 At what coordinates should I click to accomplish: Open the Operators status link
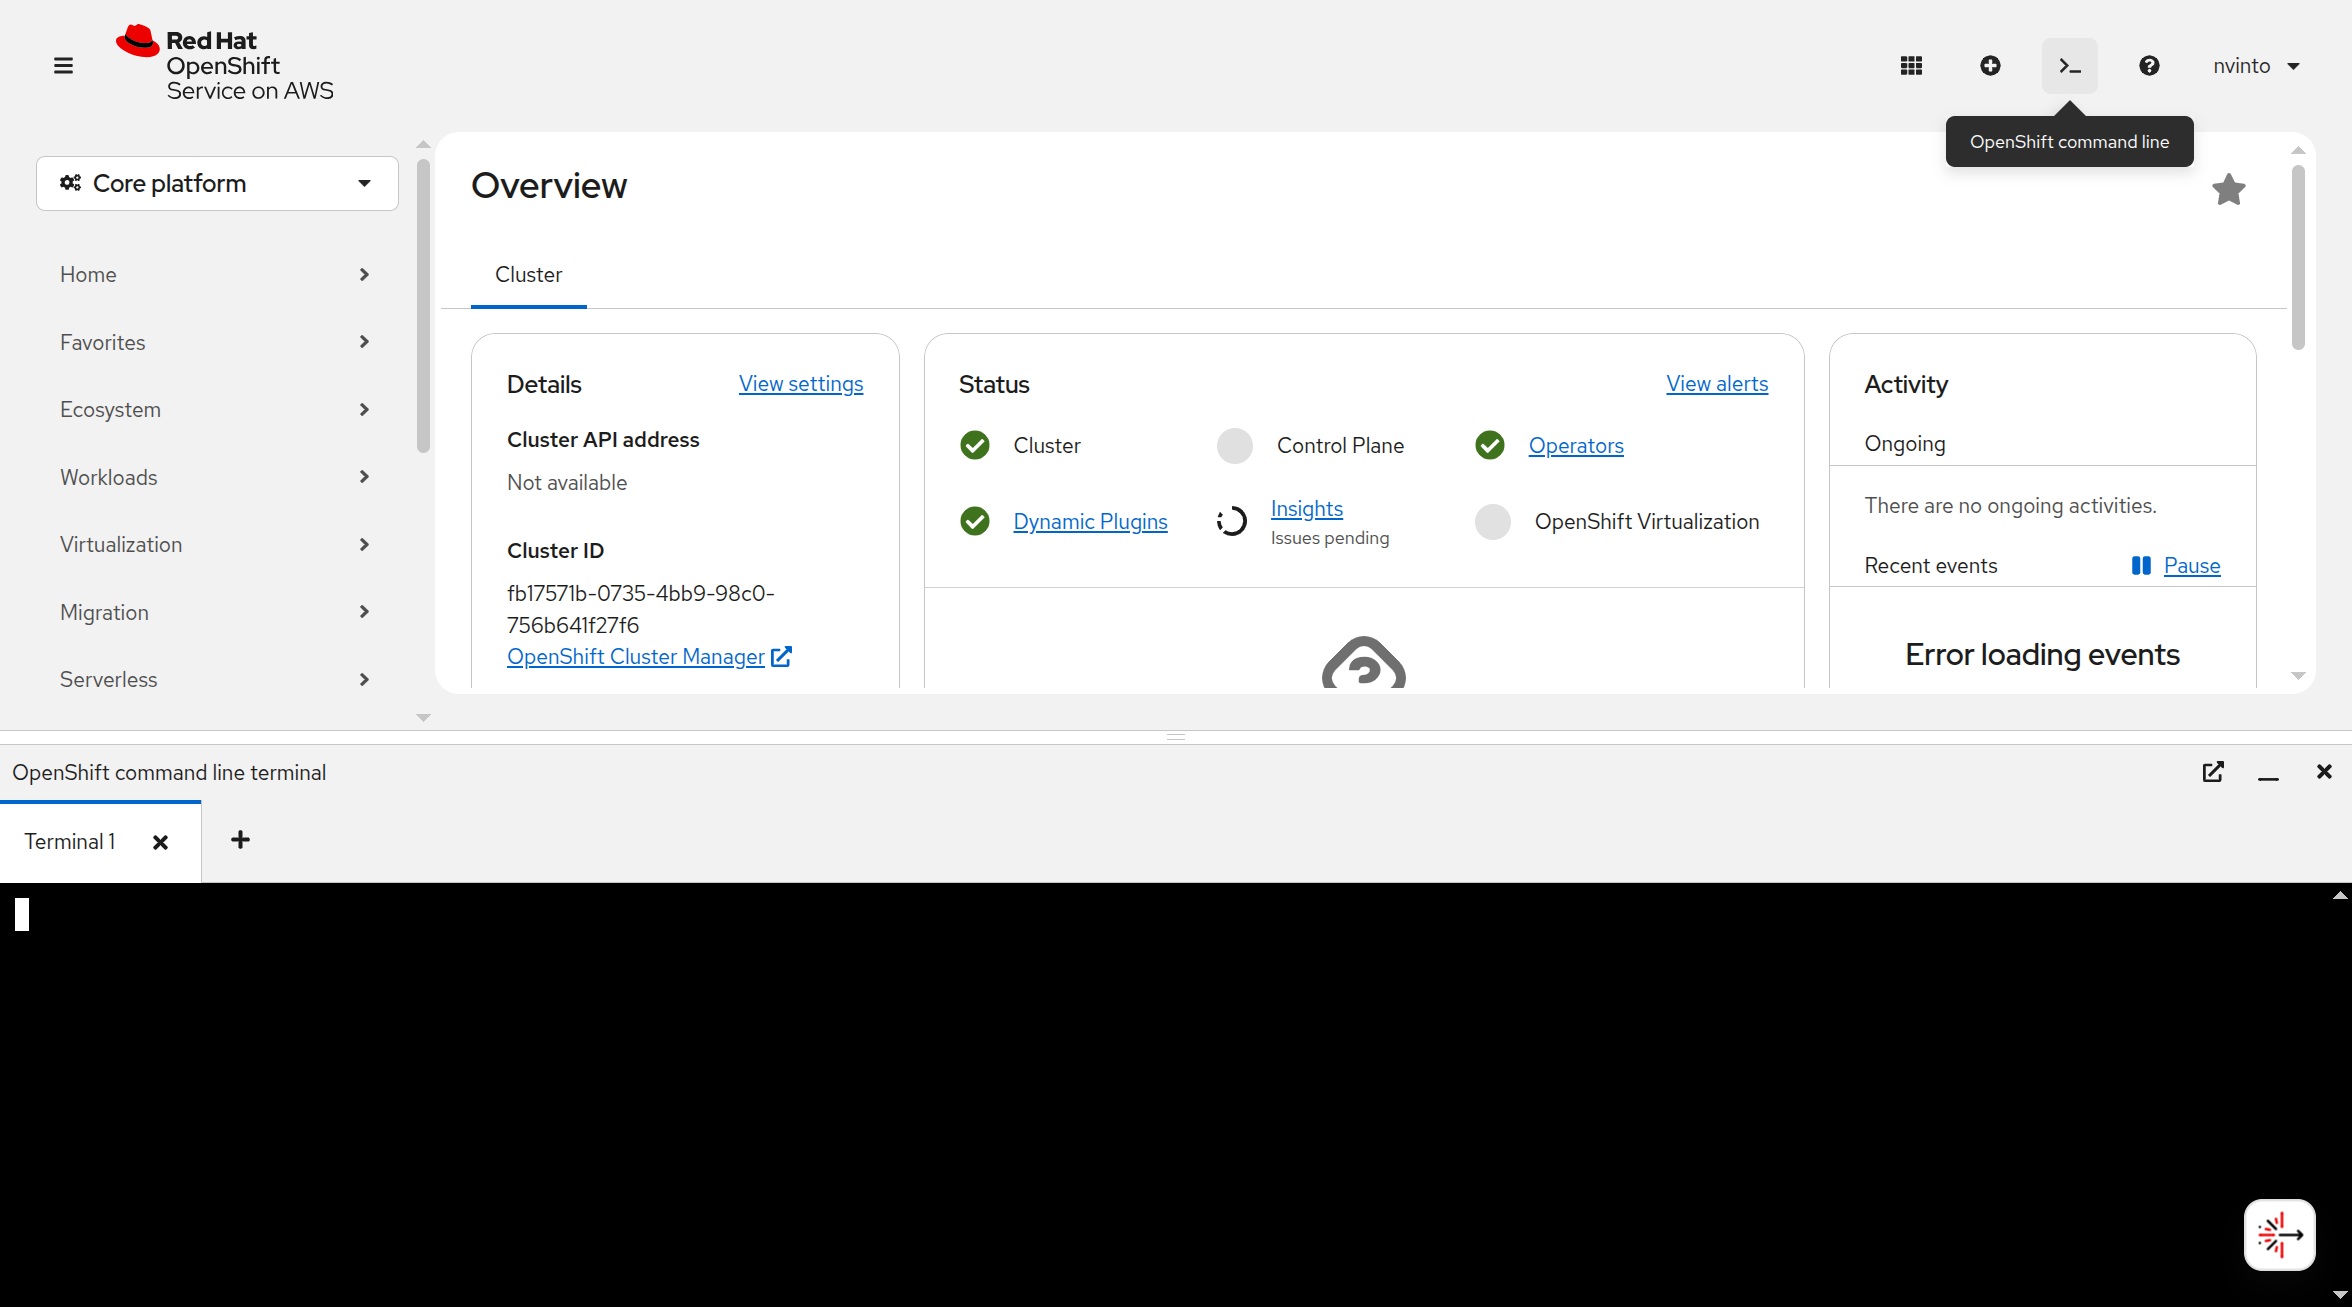[1576, 446]
